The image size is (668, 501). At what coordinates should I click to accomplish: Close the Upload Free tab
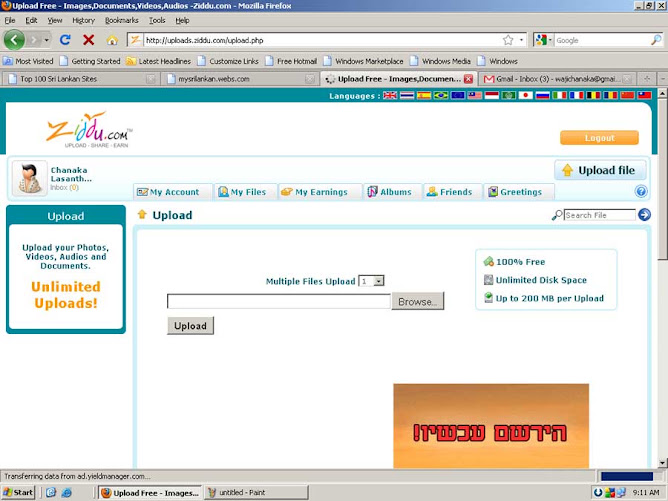pos(468,79)
